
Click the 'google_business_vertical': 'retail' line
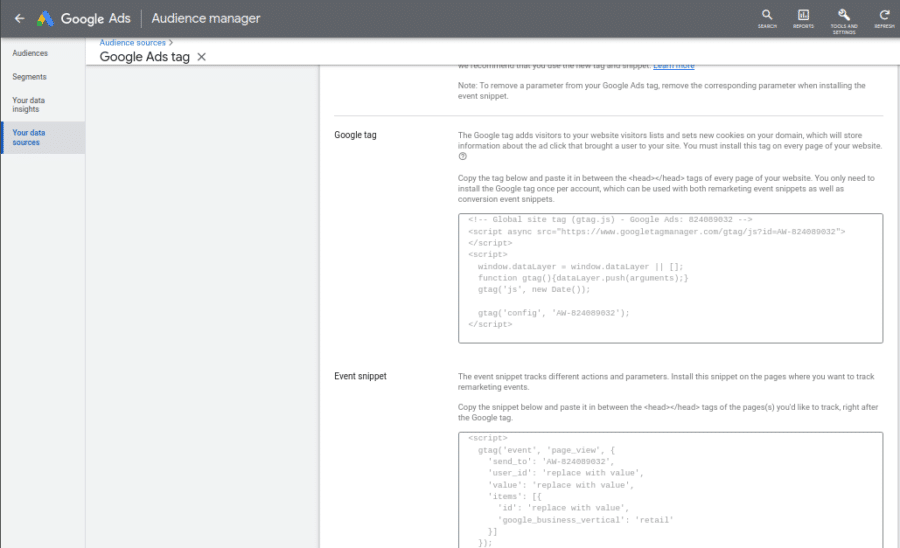(585, 520)
